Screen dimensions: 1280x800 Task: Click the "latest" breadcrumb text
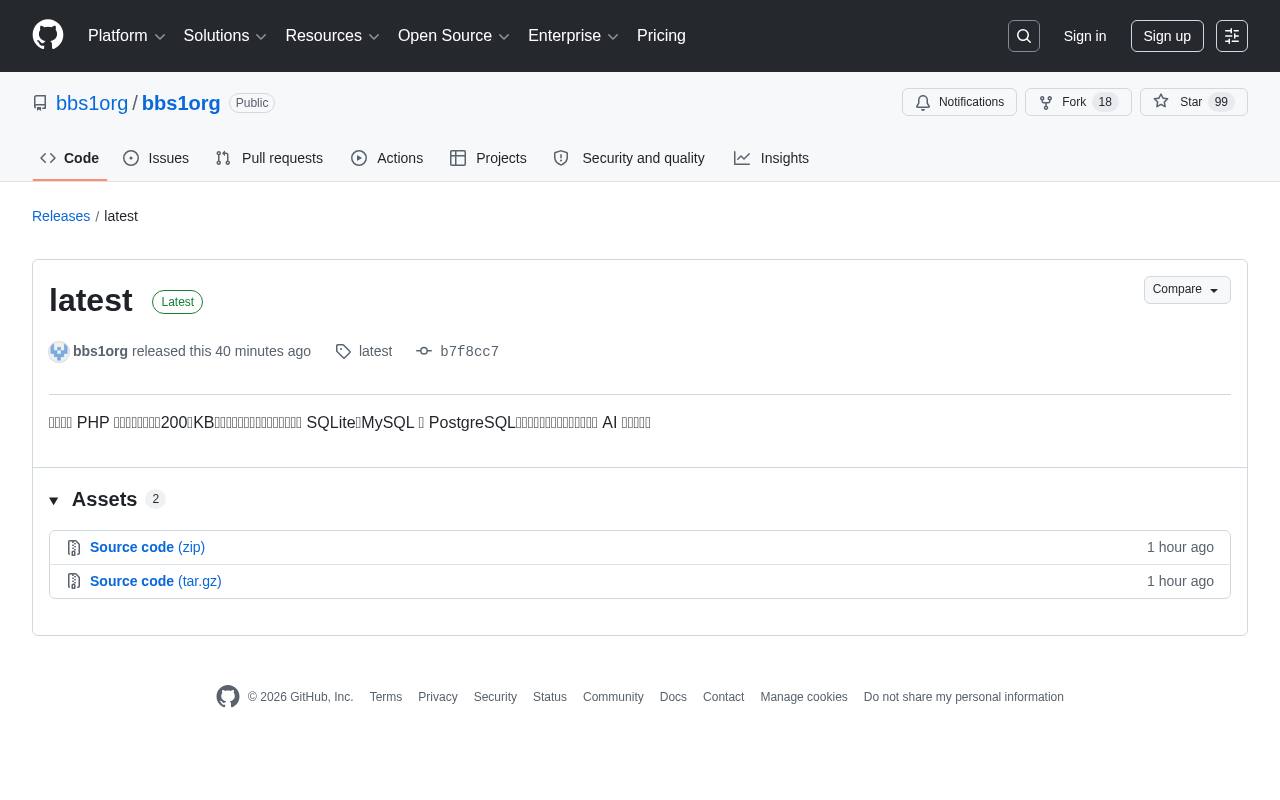click(121, 216)
